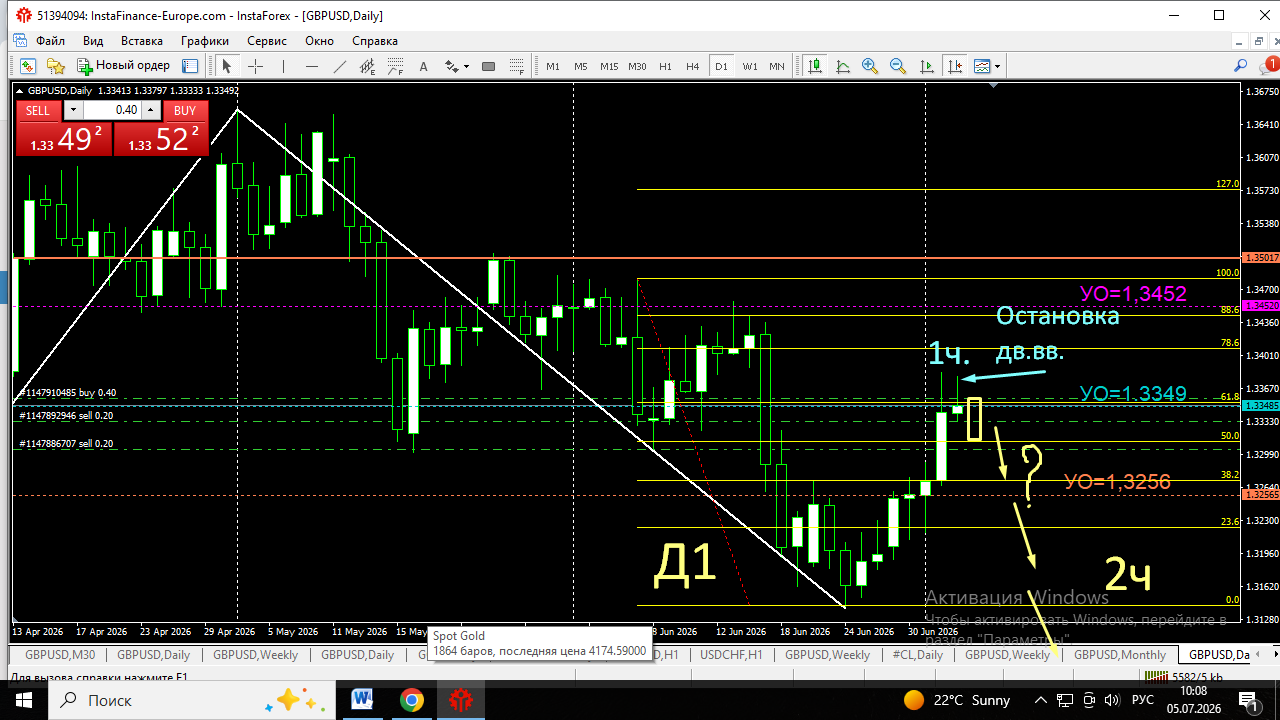Image resolution: width=1280 pixels, height=720 pixels.
Task: Switch timeframe to M1
Action: coord(553,66)
